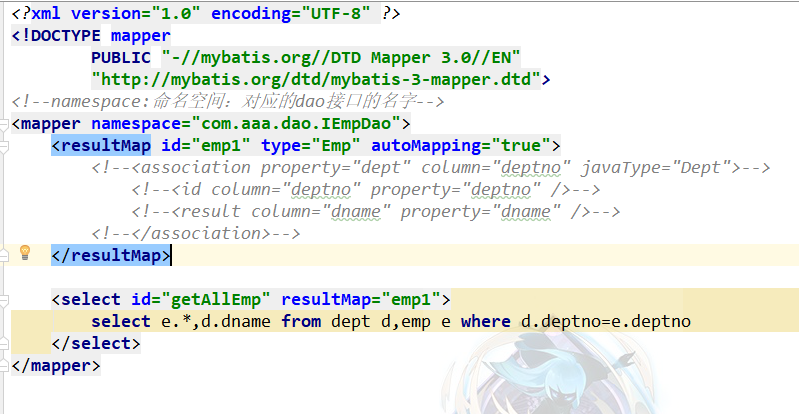Click property="dname" in the result comment
This screenshot has width=799, height=414.
pyautogui.click(x=481, y=211)
